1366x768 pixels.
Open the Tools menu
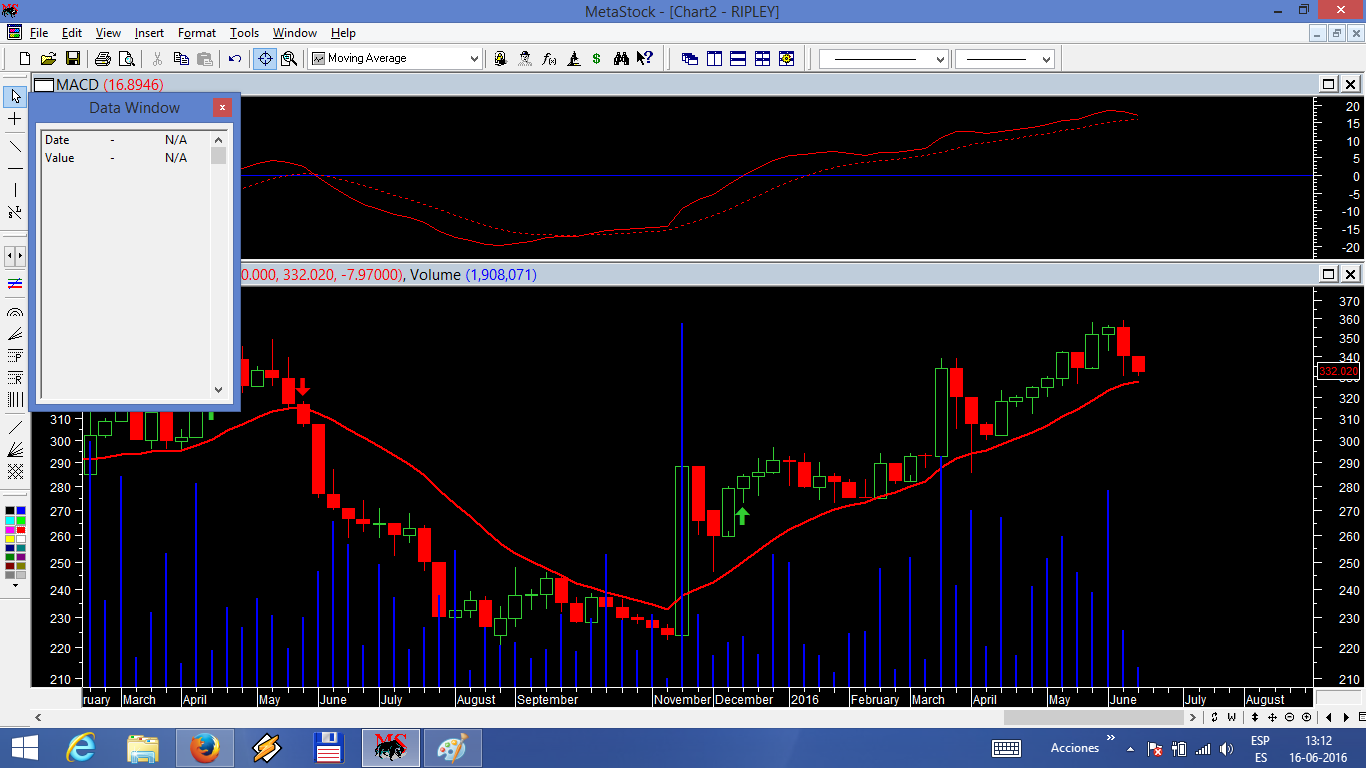[x=244, y=33]
